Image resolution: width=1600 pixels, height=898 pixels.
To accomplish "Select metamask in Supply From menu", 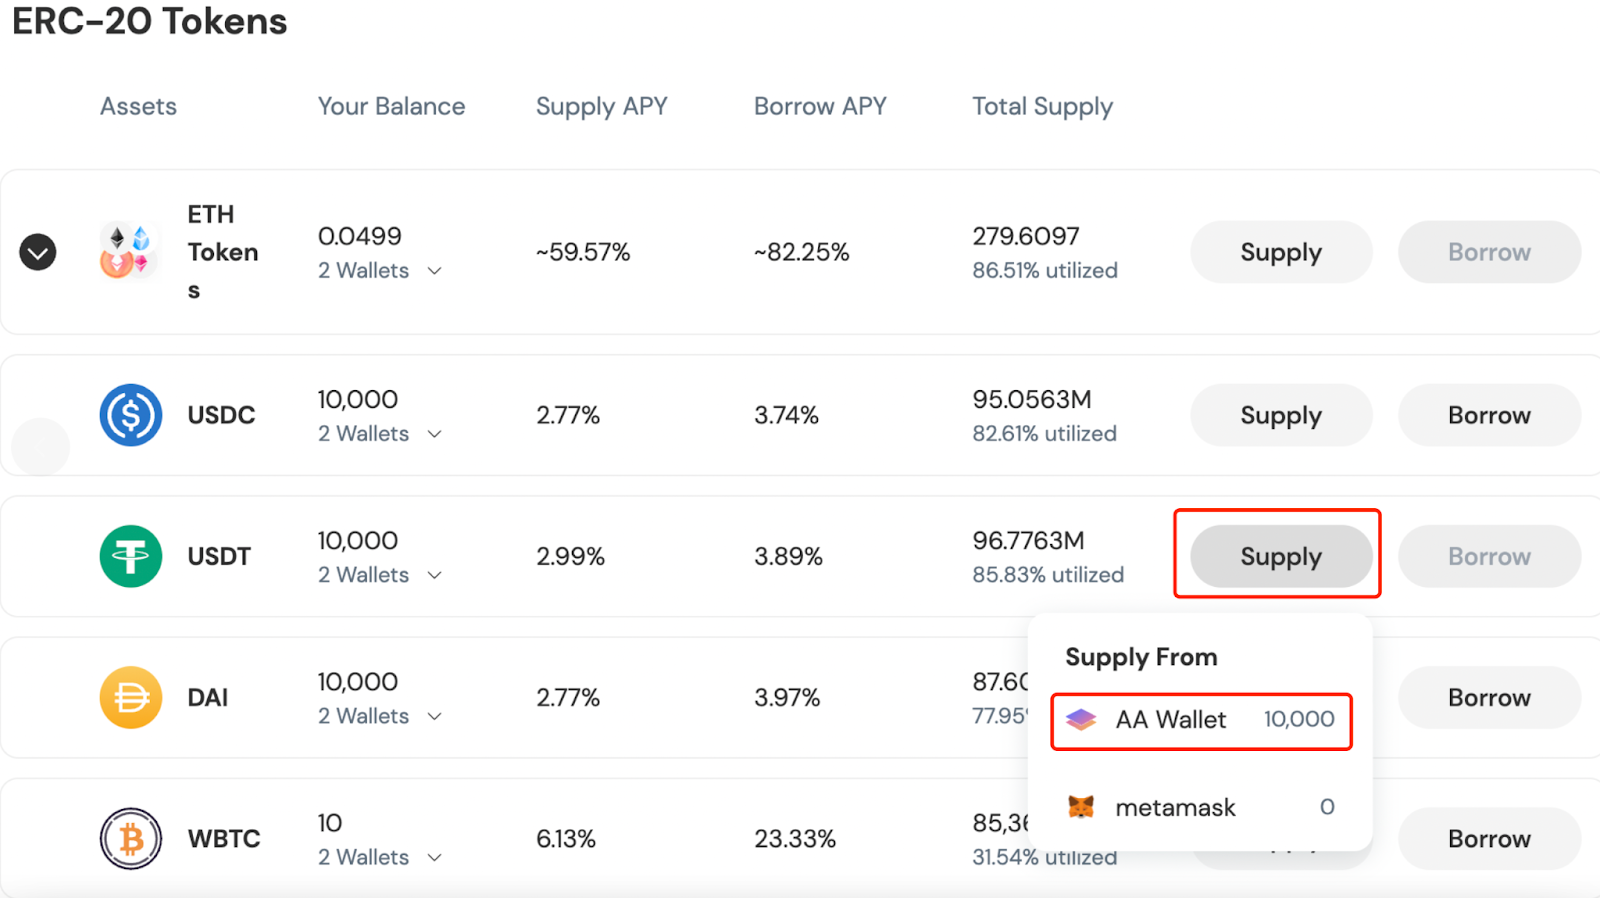I will [1201, 807].
